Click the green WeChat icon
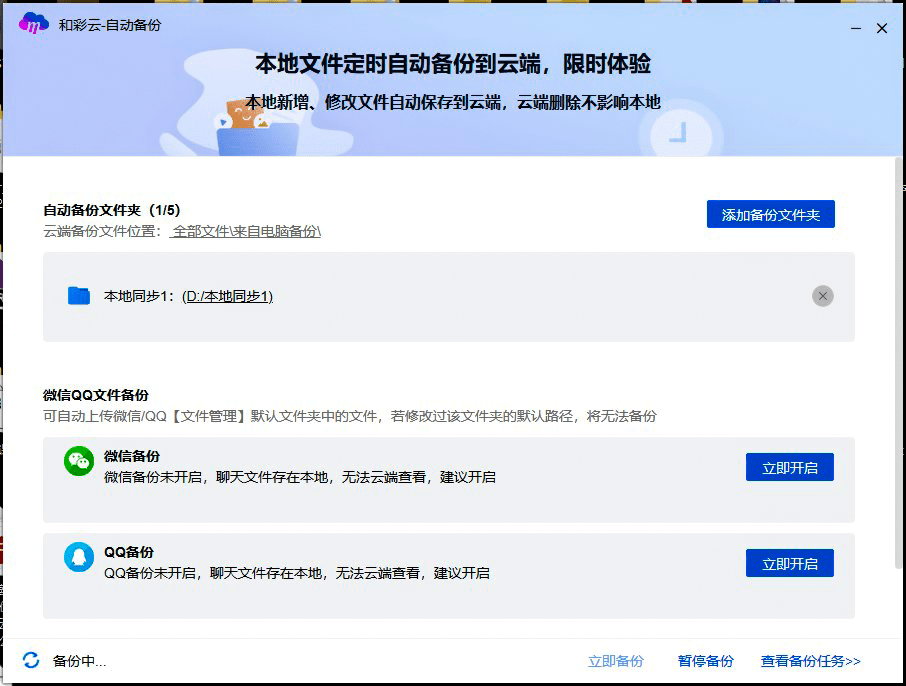The height and width of the screenshot is (686, 906). pyautogui.click(x=79, y=461)
